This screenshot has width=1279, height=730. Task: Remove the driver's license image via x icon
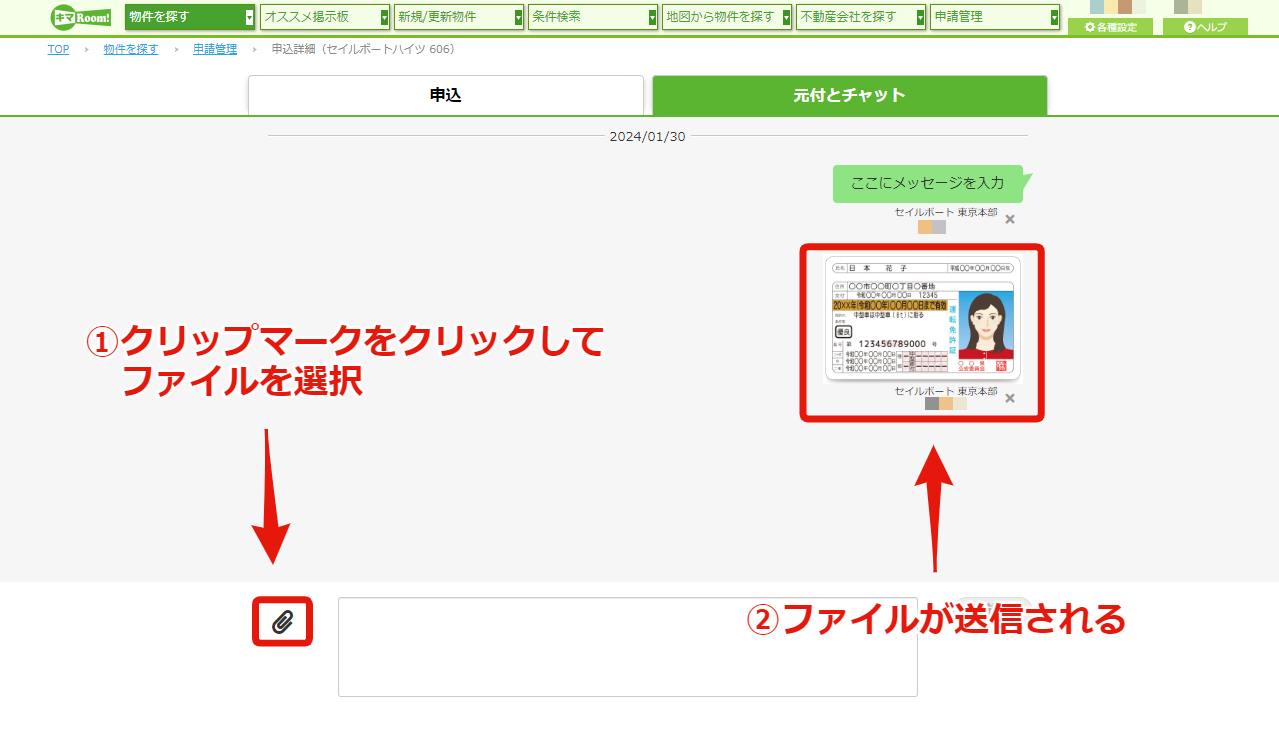coord(1010,398)
